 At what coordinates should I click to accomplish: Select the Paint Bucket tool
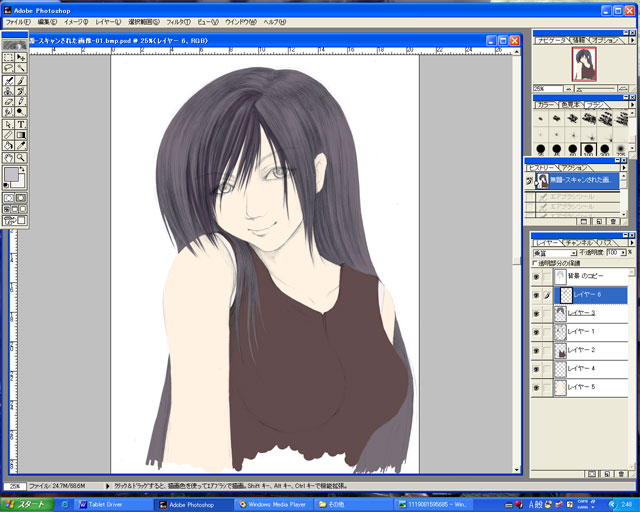coord(9,145)
